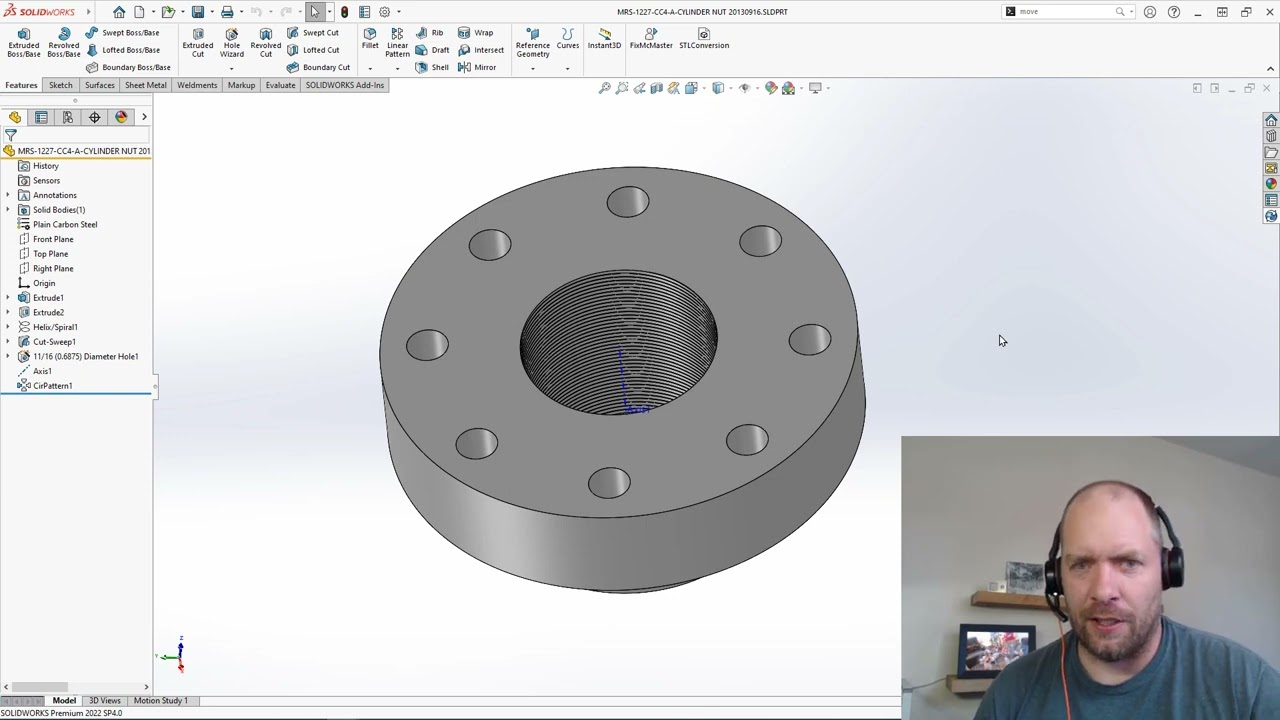Open Options gear dropdown arrow
The image size is (1280, 720).
[399, 12]
